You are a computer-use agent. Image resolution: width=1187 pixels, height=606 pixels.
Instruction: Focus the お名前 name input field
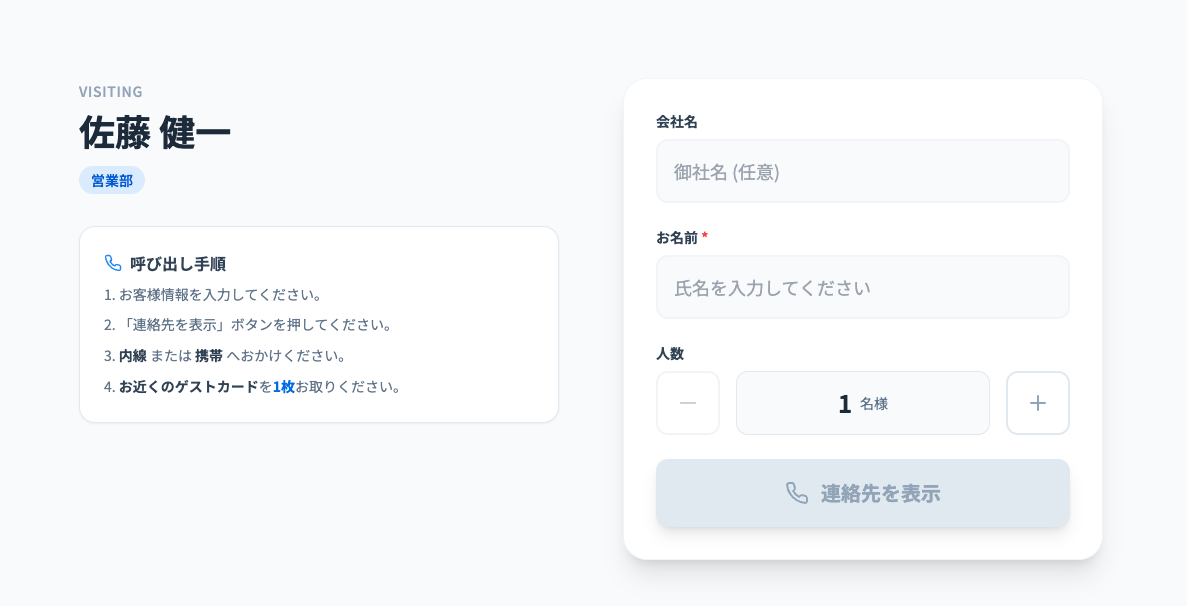pos(862,288)
